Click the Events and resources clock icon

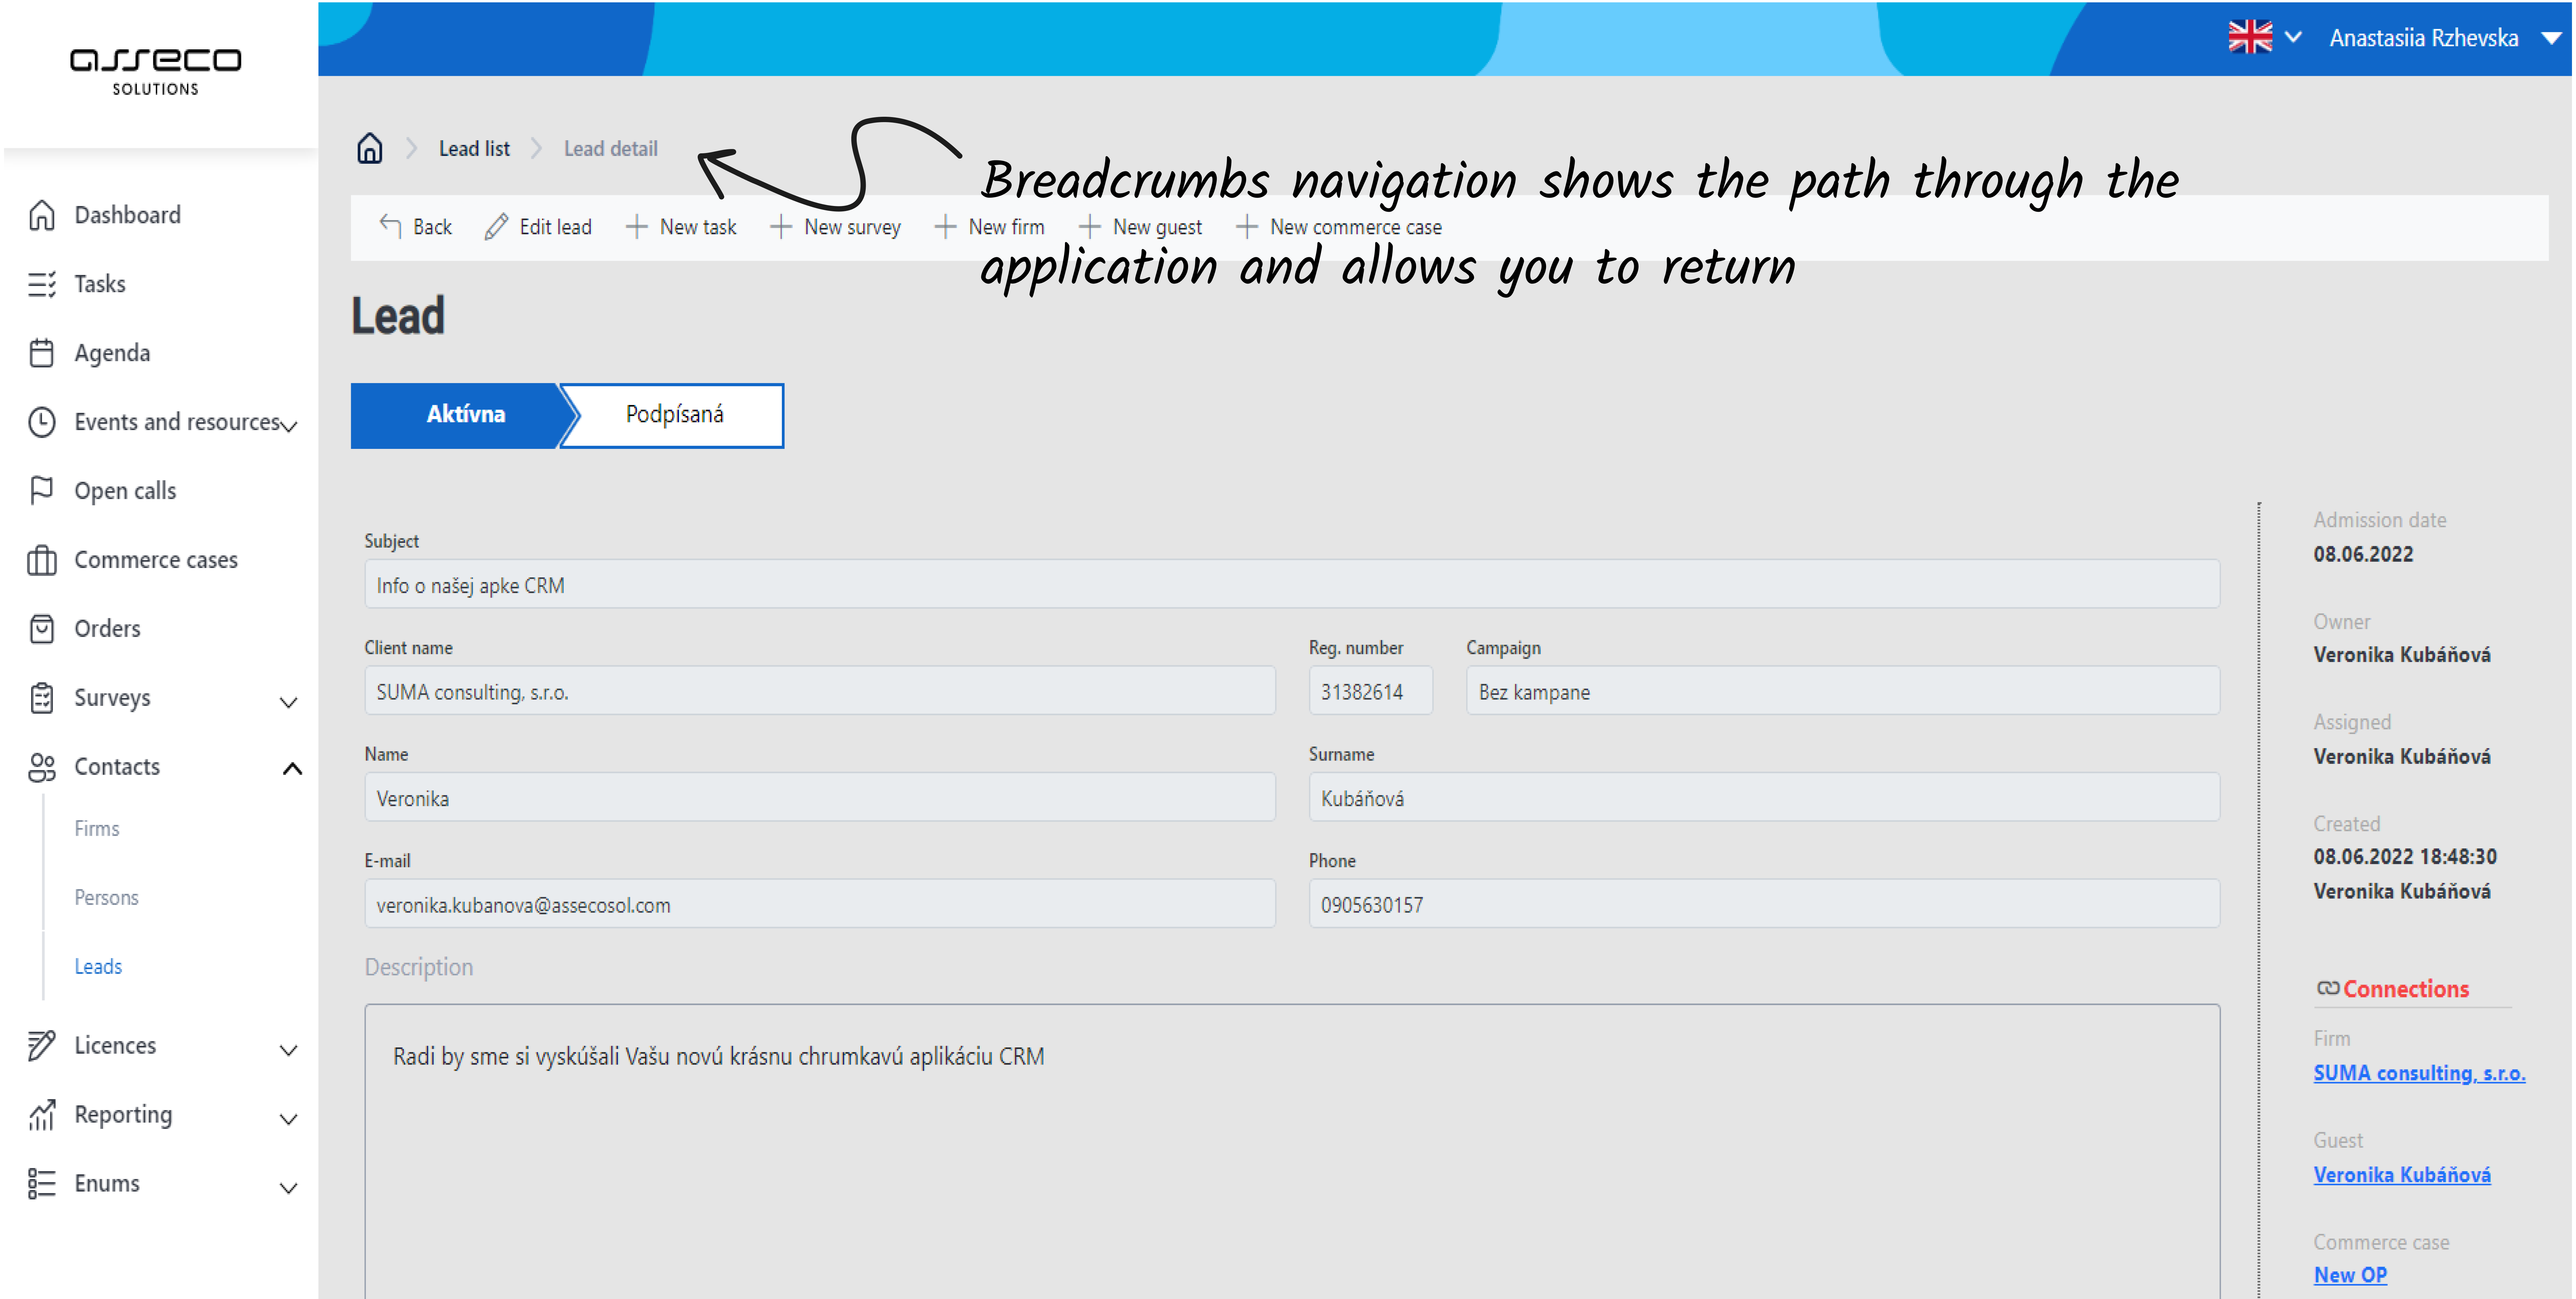coord(42,422)
